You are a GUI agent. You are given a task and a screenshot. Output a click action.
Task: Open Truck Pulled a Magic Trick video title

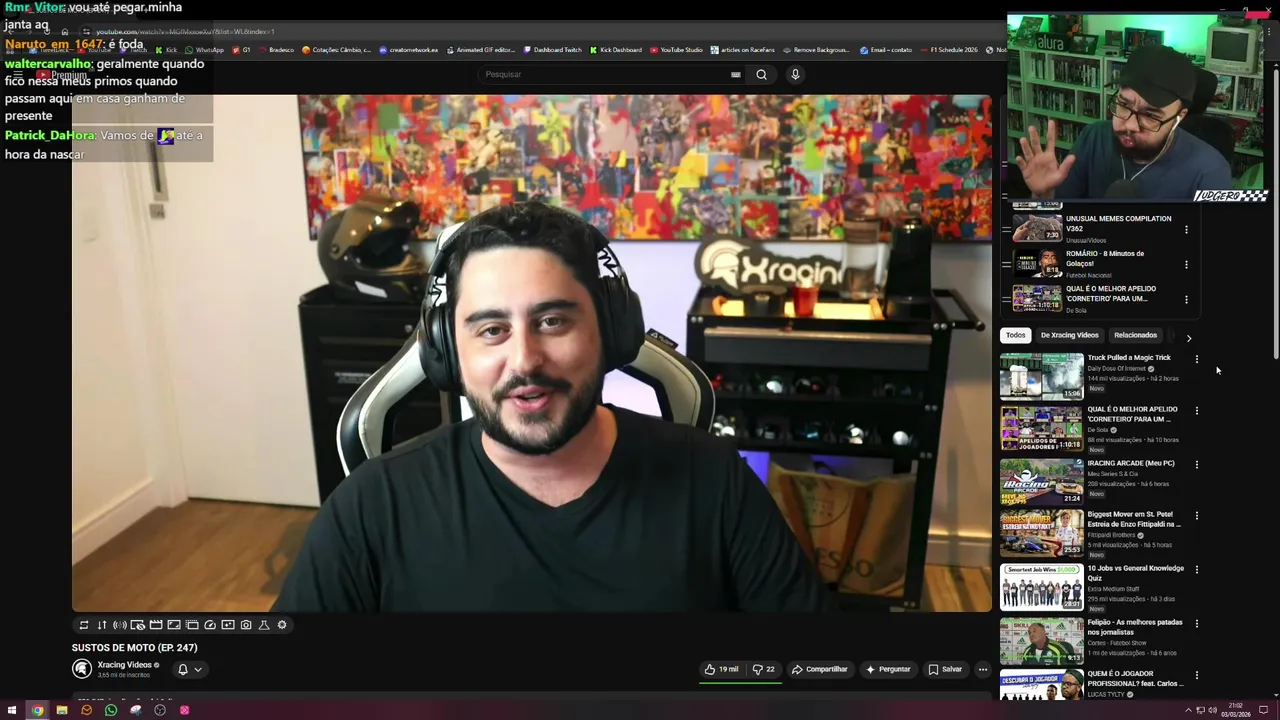click(1129, 358)
